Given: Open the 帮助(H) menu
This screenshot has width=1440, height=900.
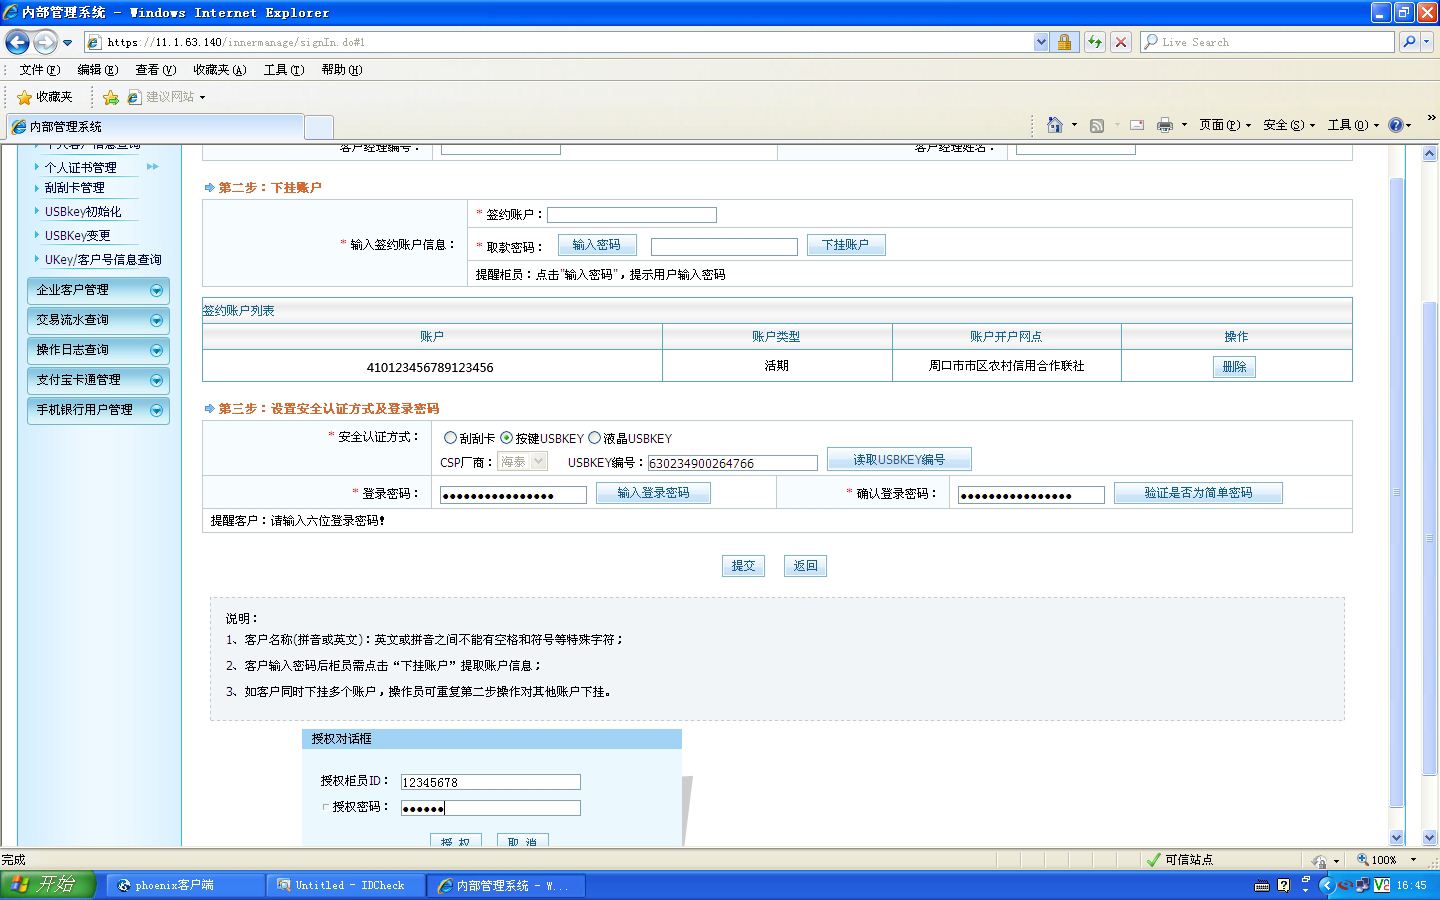Looking at the screenshot, I should coord(342,70).
